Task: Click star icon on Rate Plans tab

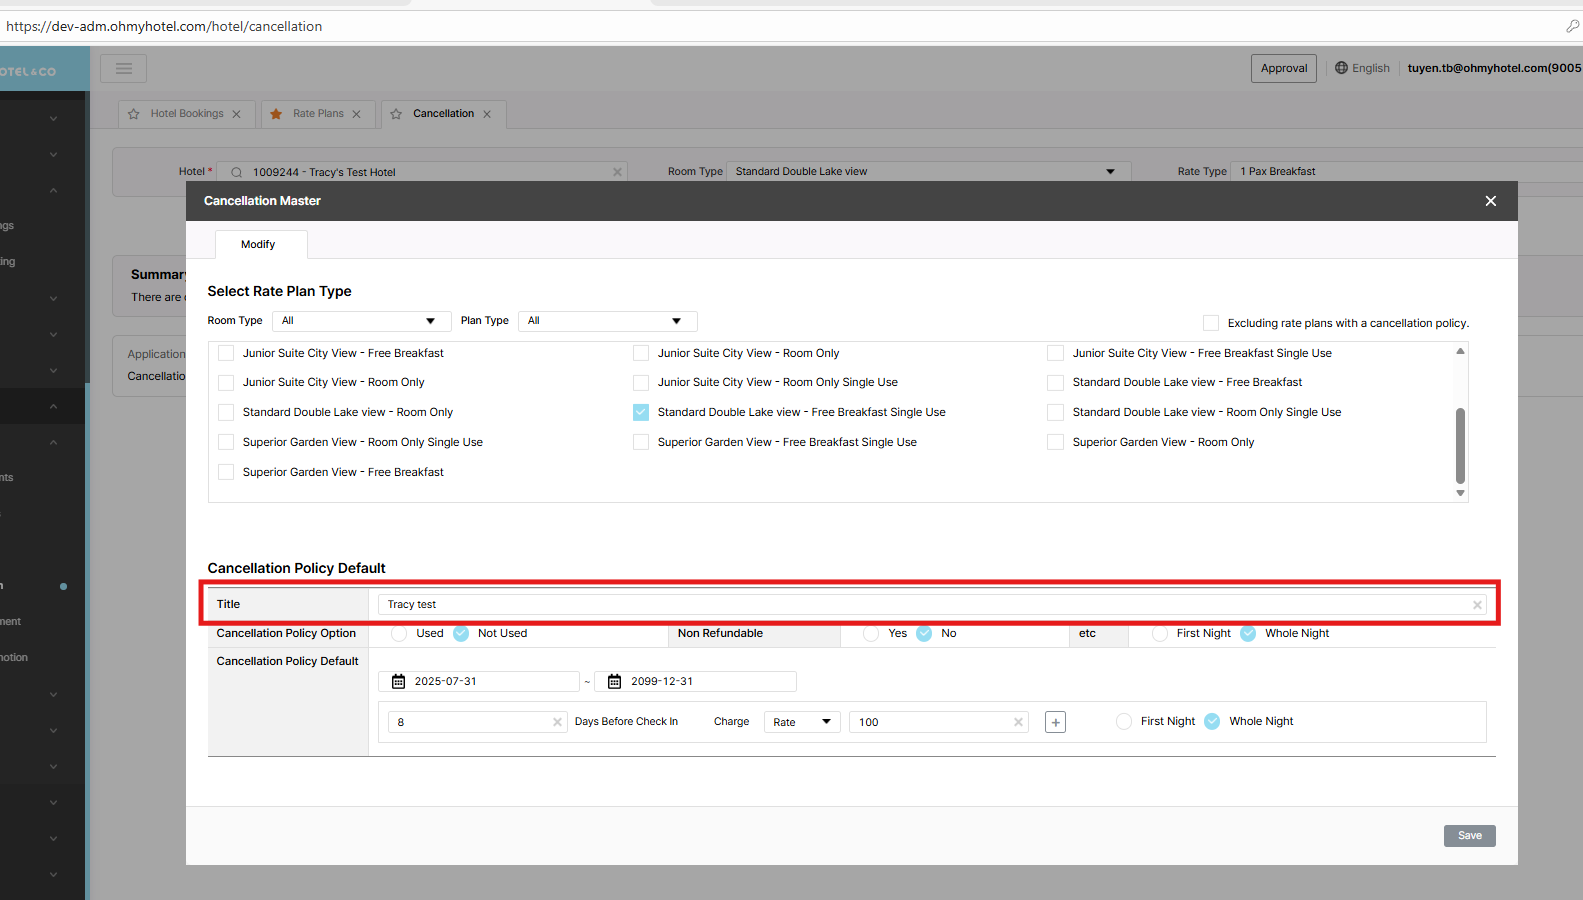Action: 276,114
